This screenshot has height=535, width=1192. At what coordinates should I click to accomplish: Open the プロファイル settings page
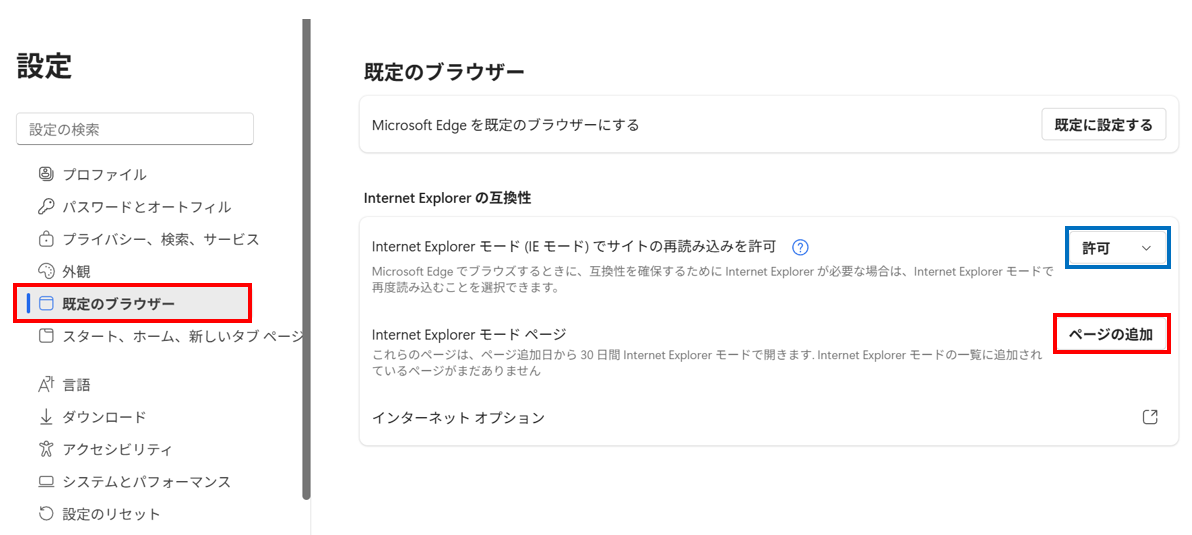pyautogui.click(x=104, y=174)
